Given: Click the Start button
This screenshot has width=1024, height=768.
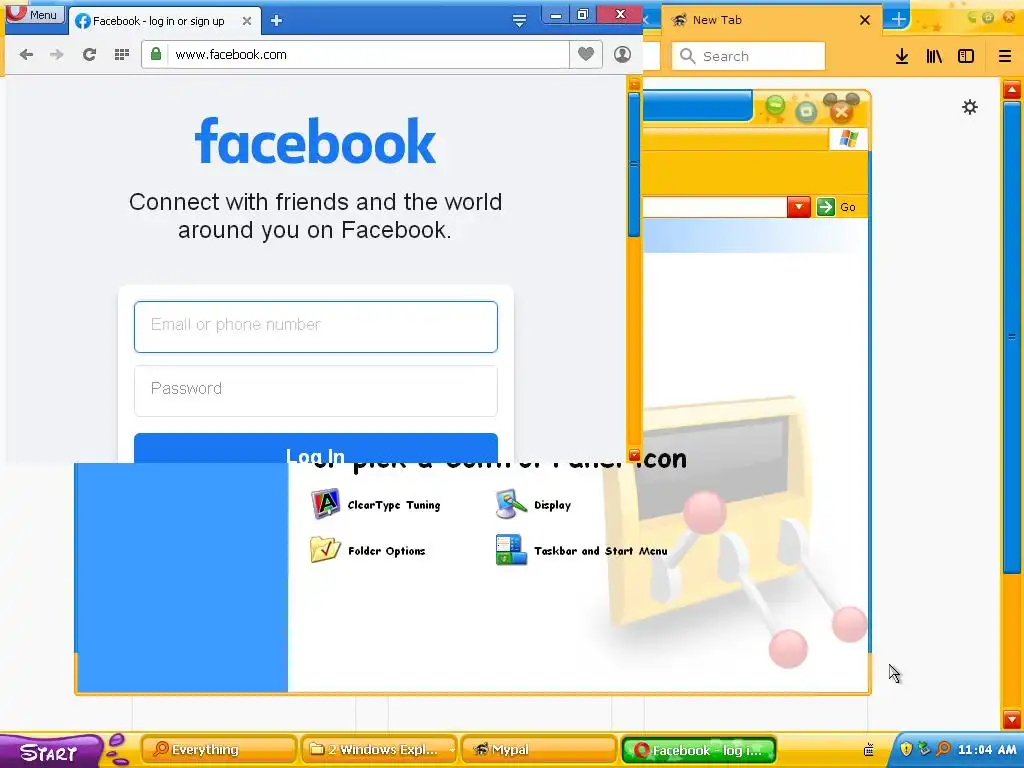Looking at the screenshot, I should pos(50,752).
